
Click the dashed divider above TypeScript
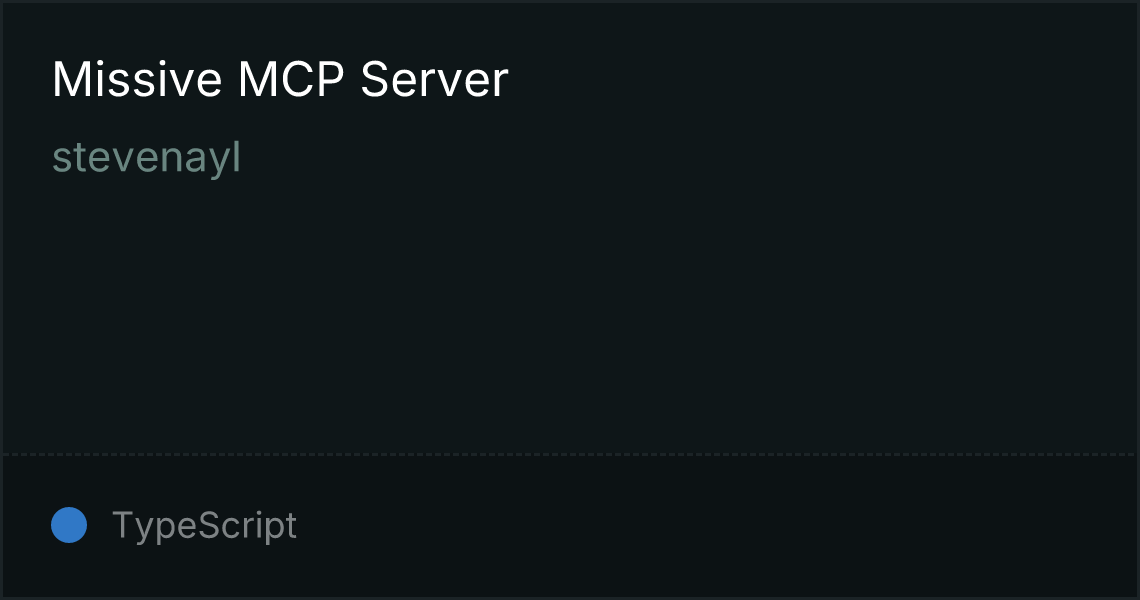570,455
